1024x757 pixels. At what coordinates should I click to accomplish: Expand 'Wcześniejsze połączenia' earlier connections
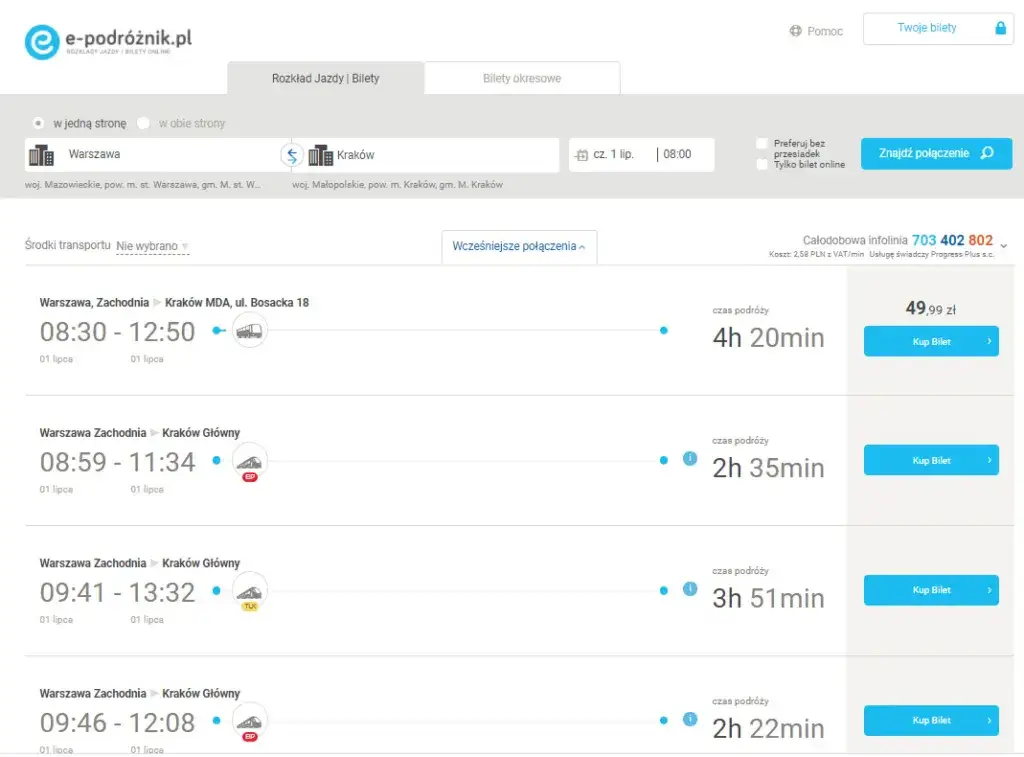pos(519,246)
